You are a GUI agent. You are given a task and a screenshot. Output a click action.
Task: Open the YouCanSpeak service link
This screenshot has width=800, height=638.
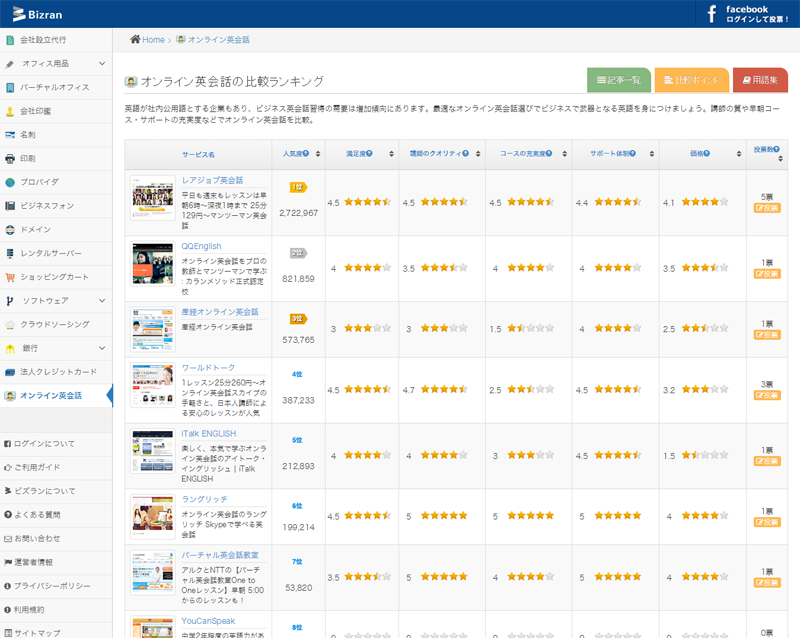pos(208,621)
